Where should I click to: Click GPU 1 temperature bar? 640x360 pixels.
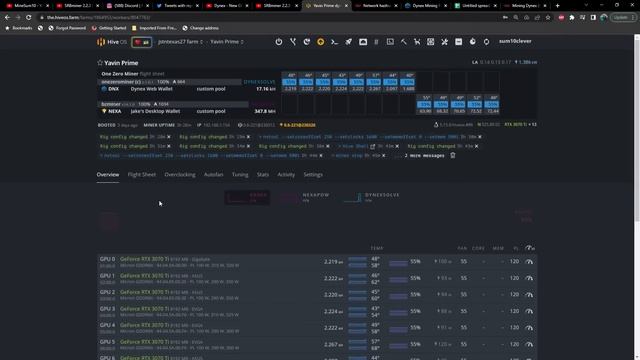tap(358, 278)
